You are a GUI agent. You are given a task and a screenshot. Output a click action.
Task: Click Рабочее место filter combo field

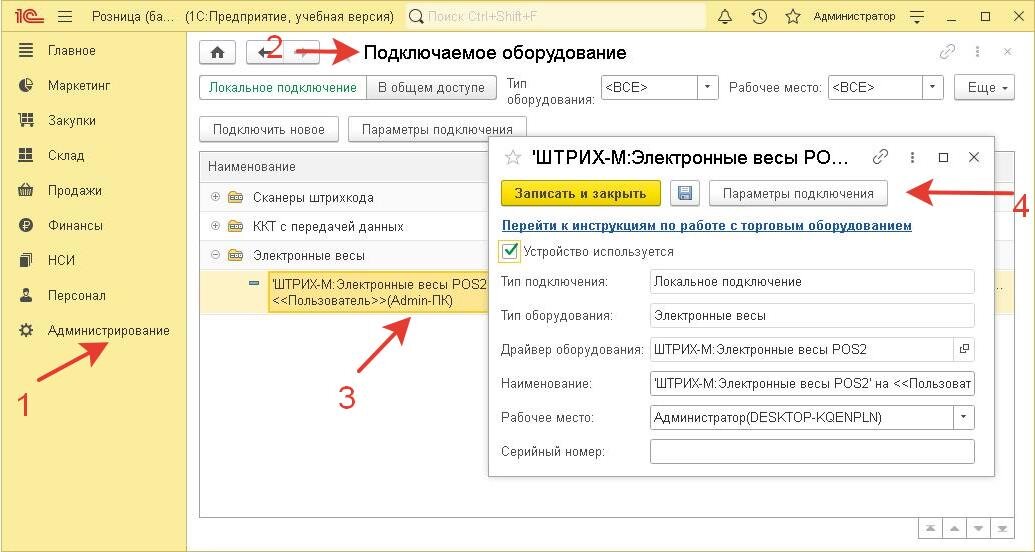[875, 87]
